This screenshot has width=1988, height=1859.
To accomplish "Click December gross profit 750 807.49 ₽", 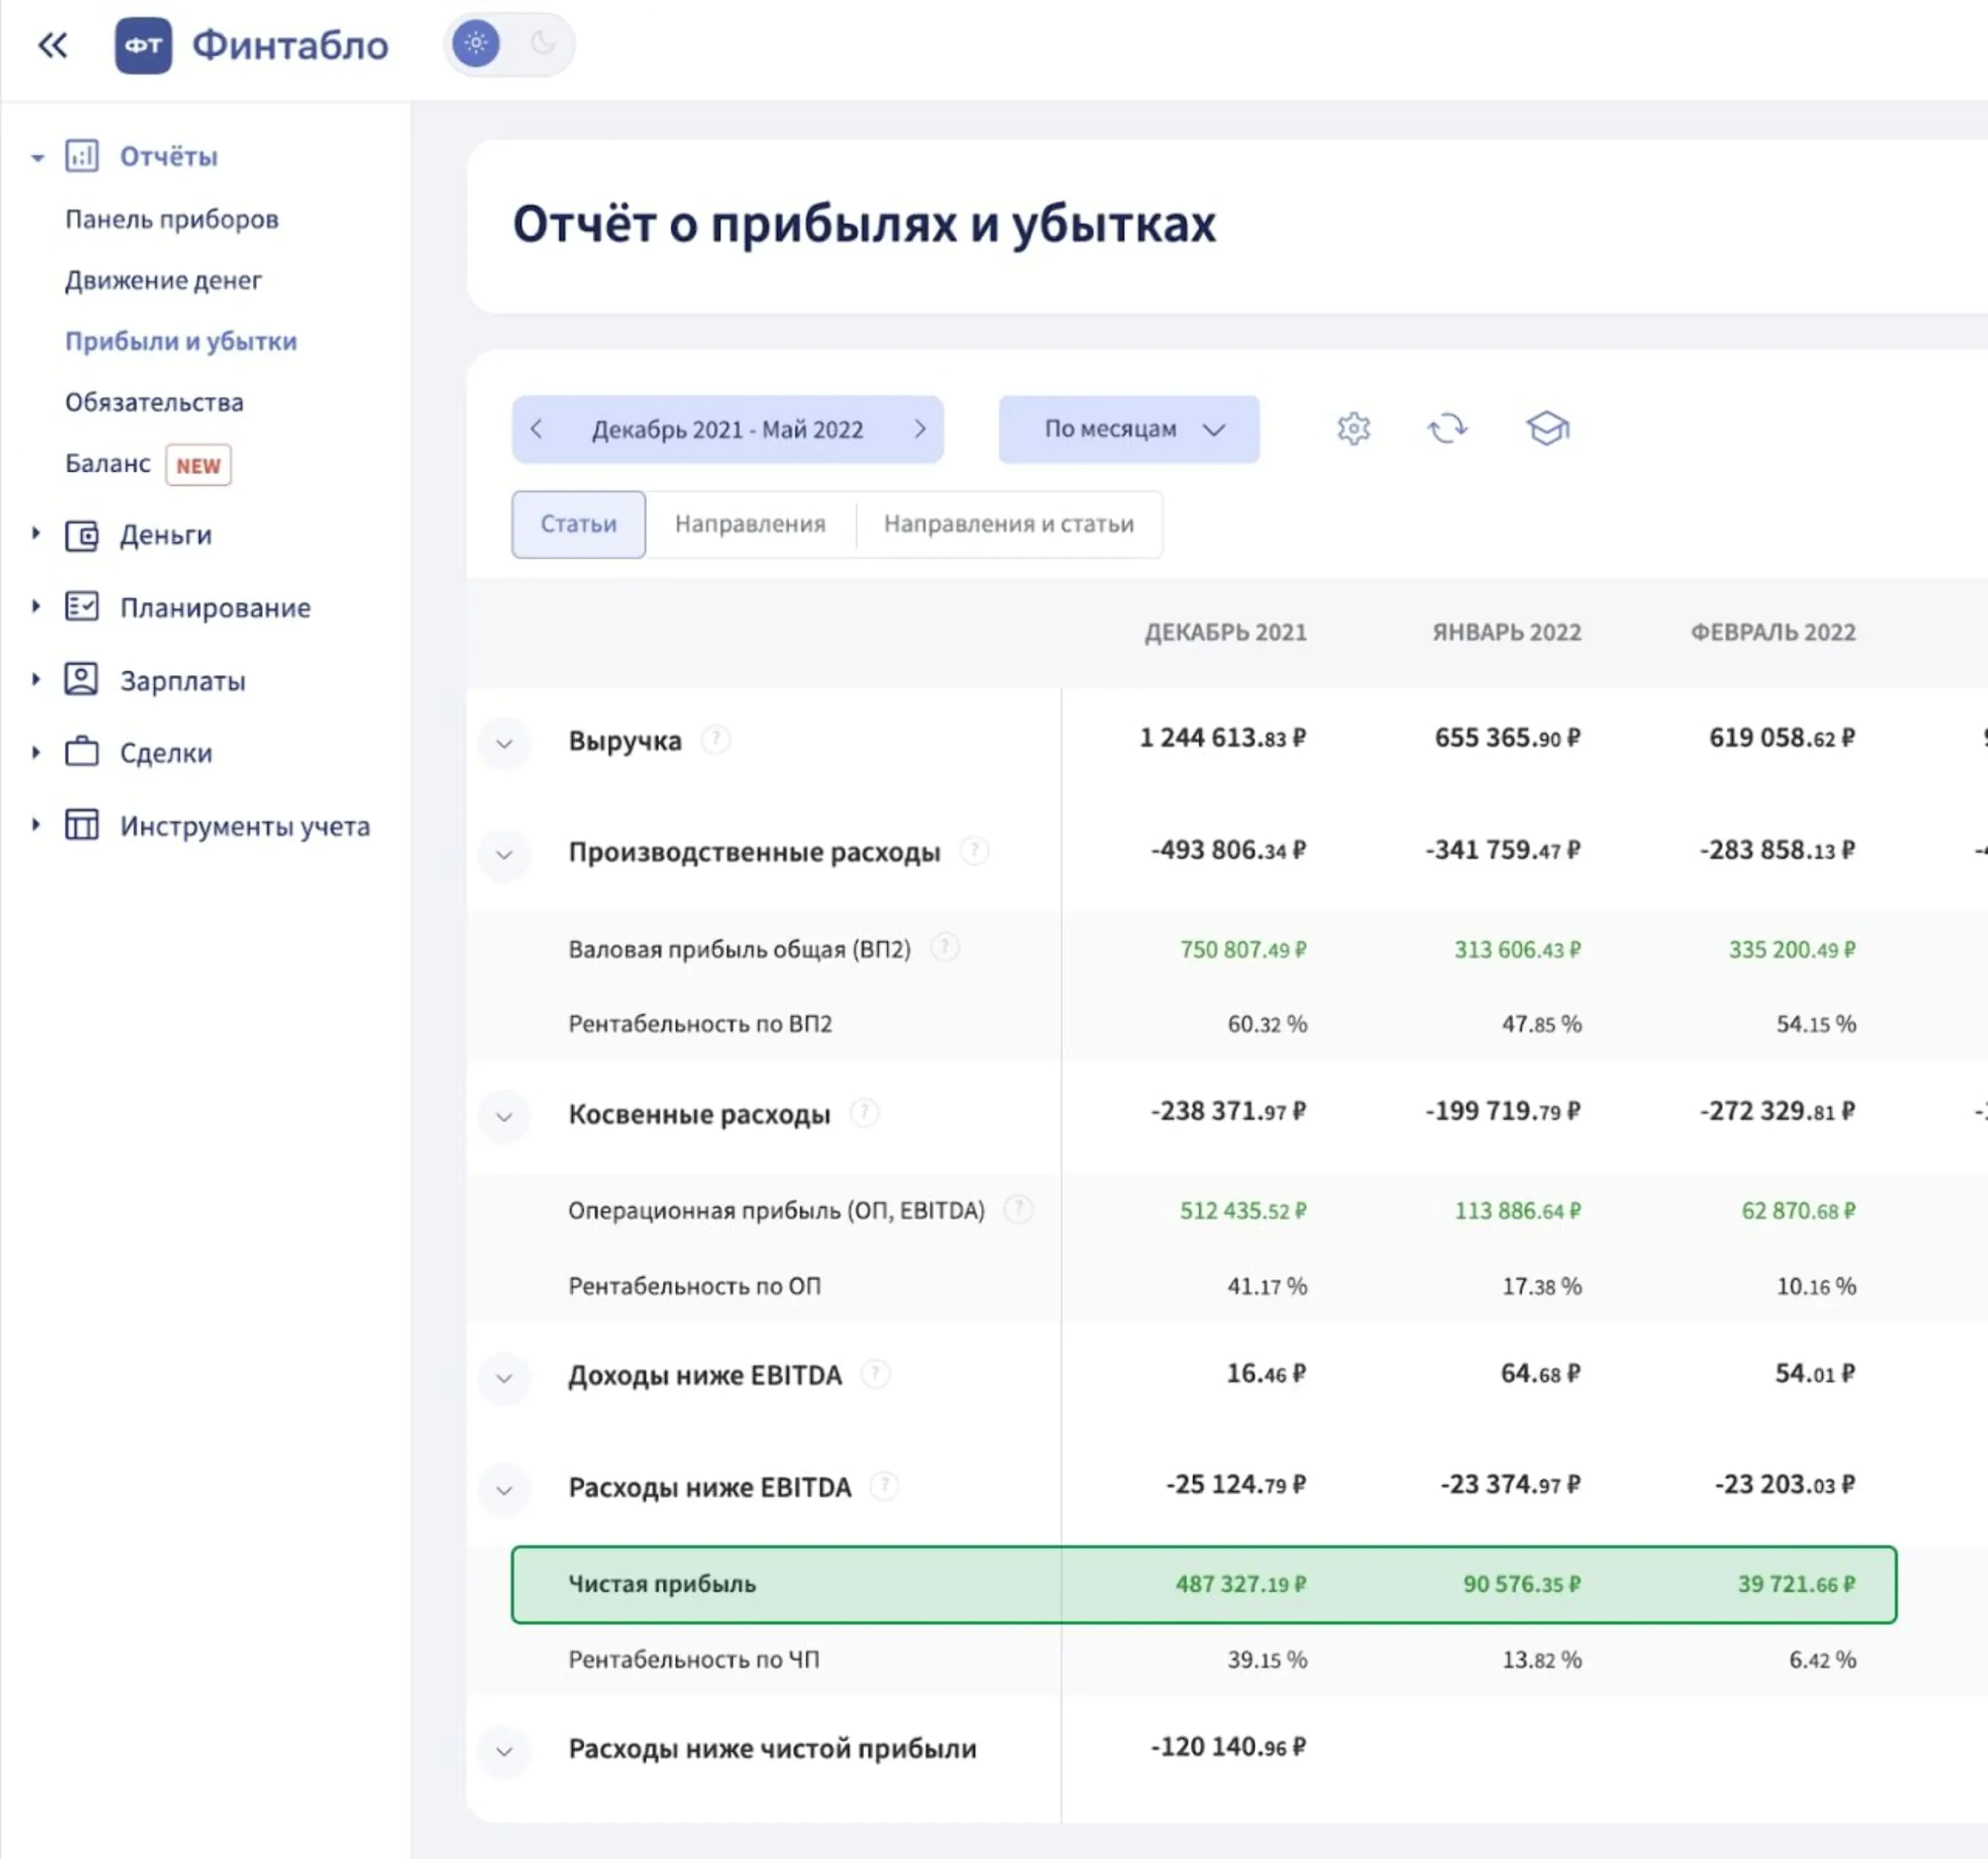I will pos(1243,949).
